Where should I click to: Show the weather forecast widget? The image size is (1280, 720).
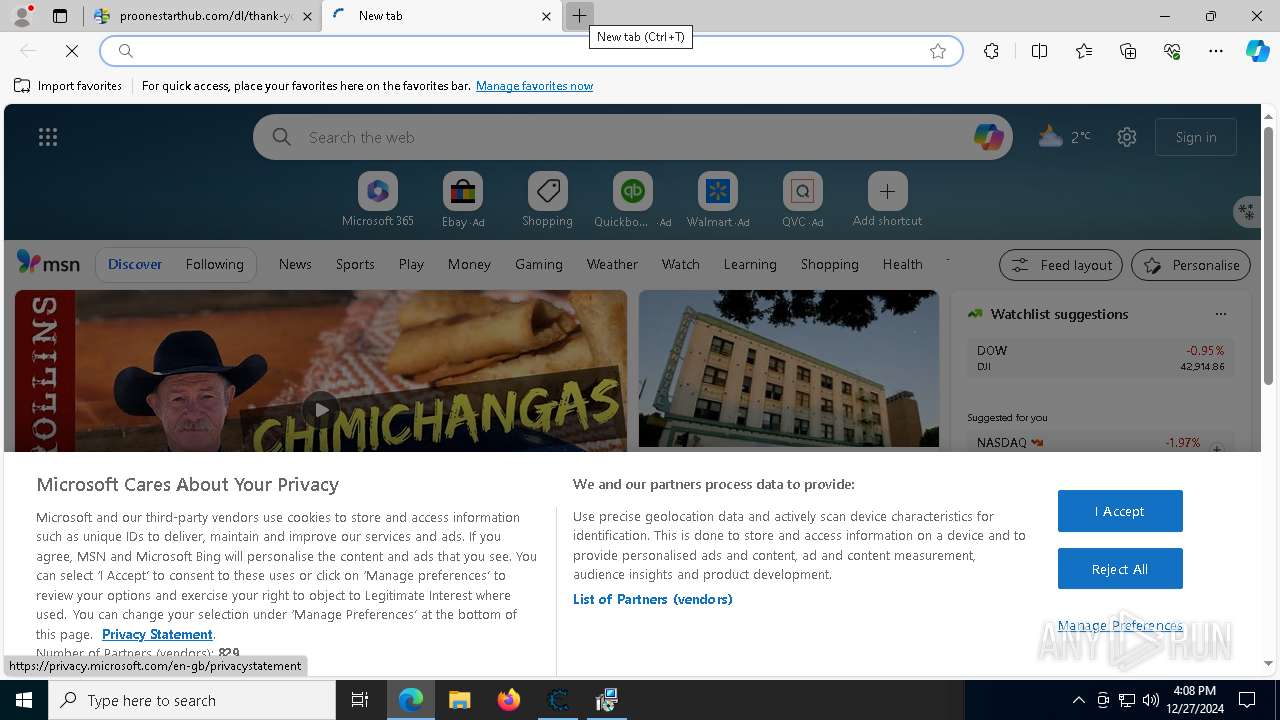1064,137
